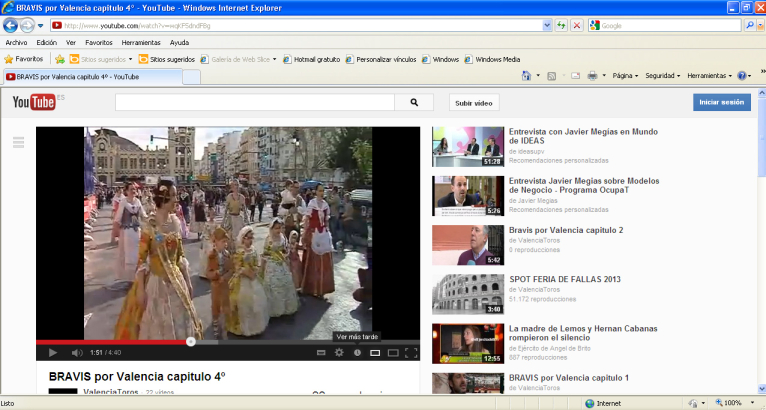Open Entrevista con Javier Megías 51:28 thumbnail
Viewport: 766px width, 410px height.
point(468,147)
